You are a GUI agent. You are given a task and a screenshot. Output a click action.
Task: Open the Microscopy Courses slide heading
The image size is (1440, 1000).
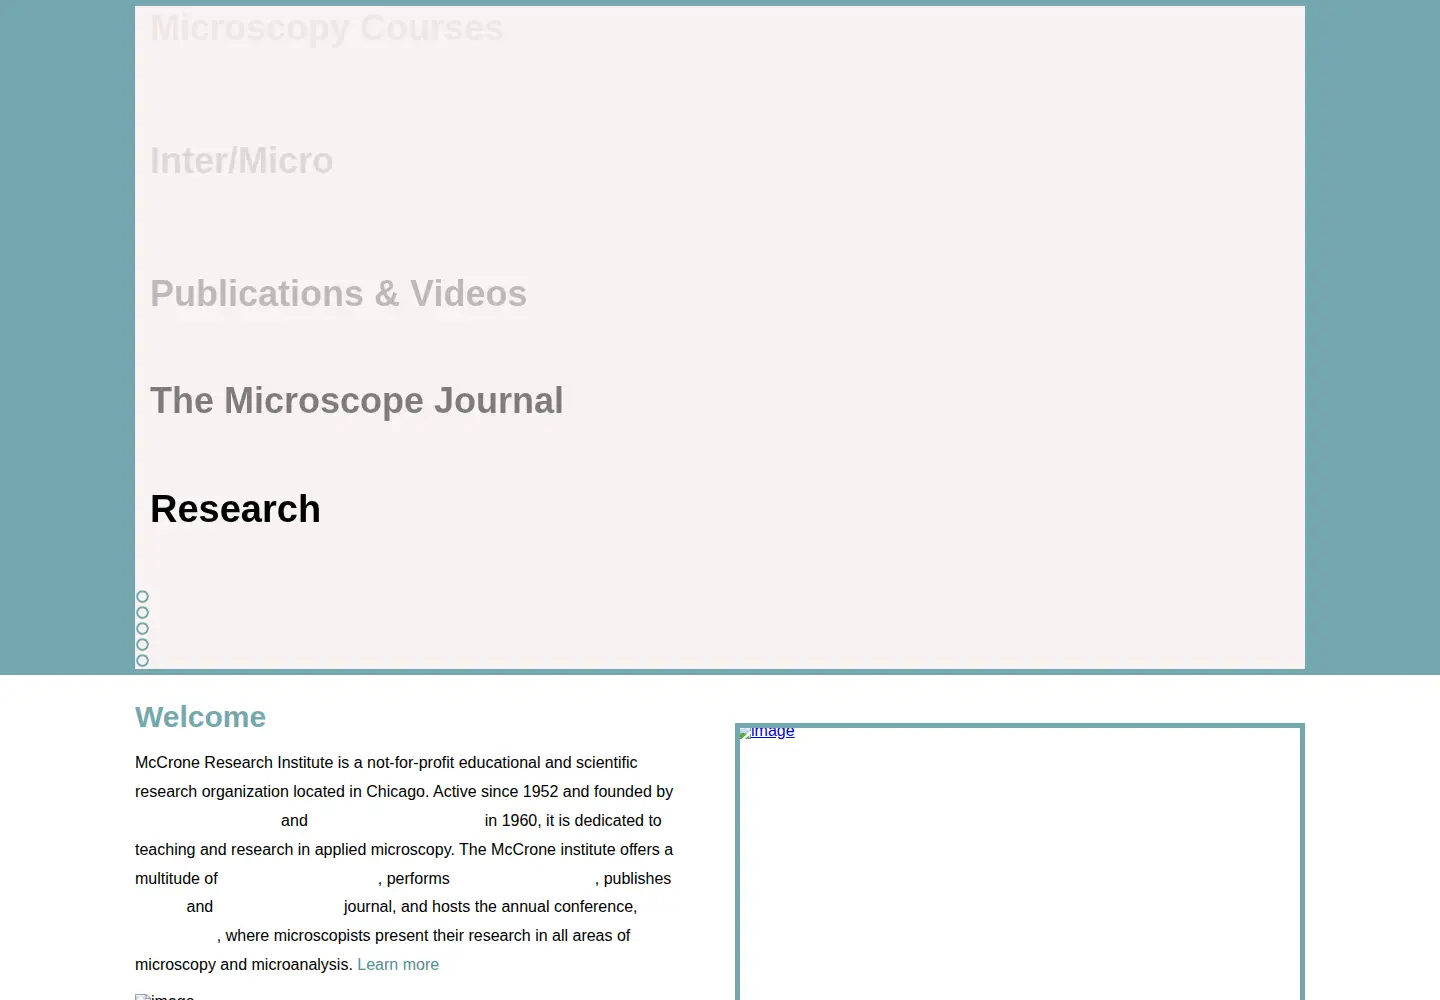[x=327, y=28]
